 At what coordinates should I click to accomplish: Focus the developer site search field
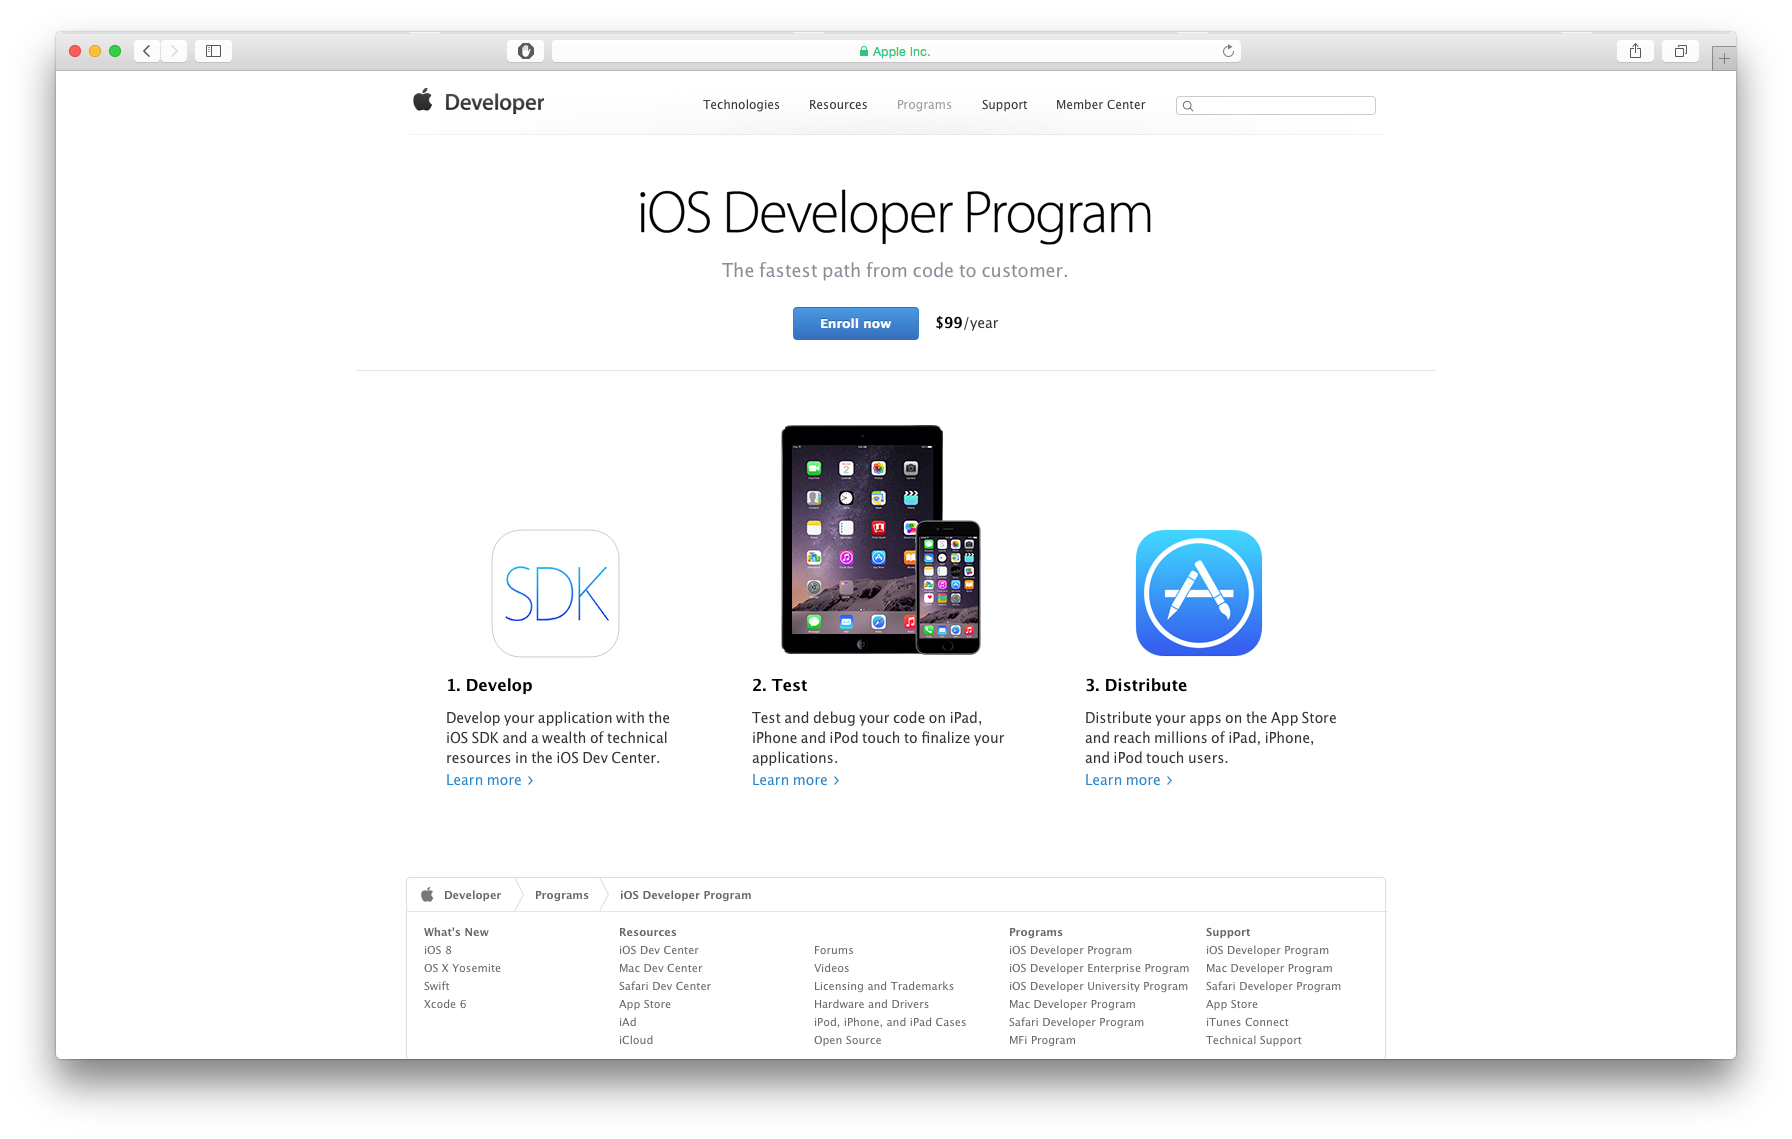coord(1276,106)
